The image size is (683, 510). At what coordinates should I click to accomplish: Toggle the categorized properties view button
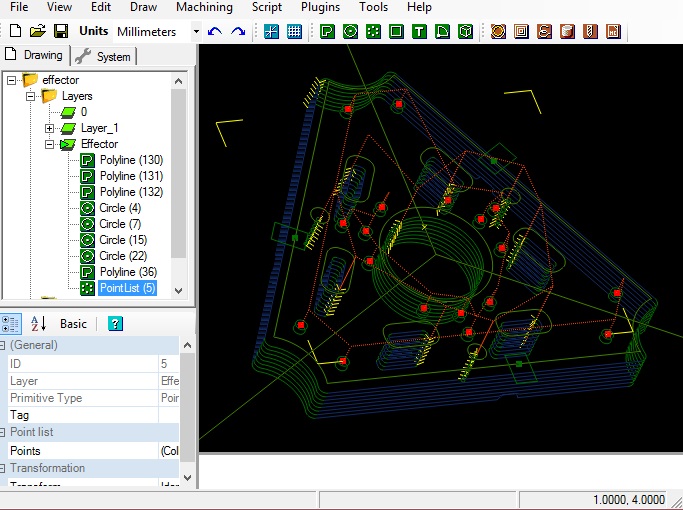(x=10, y=324)
